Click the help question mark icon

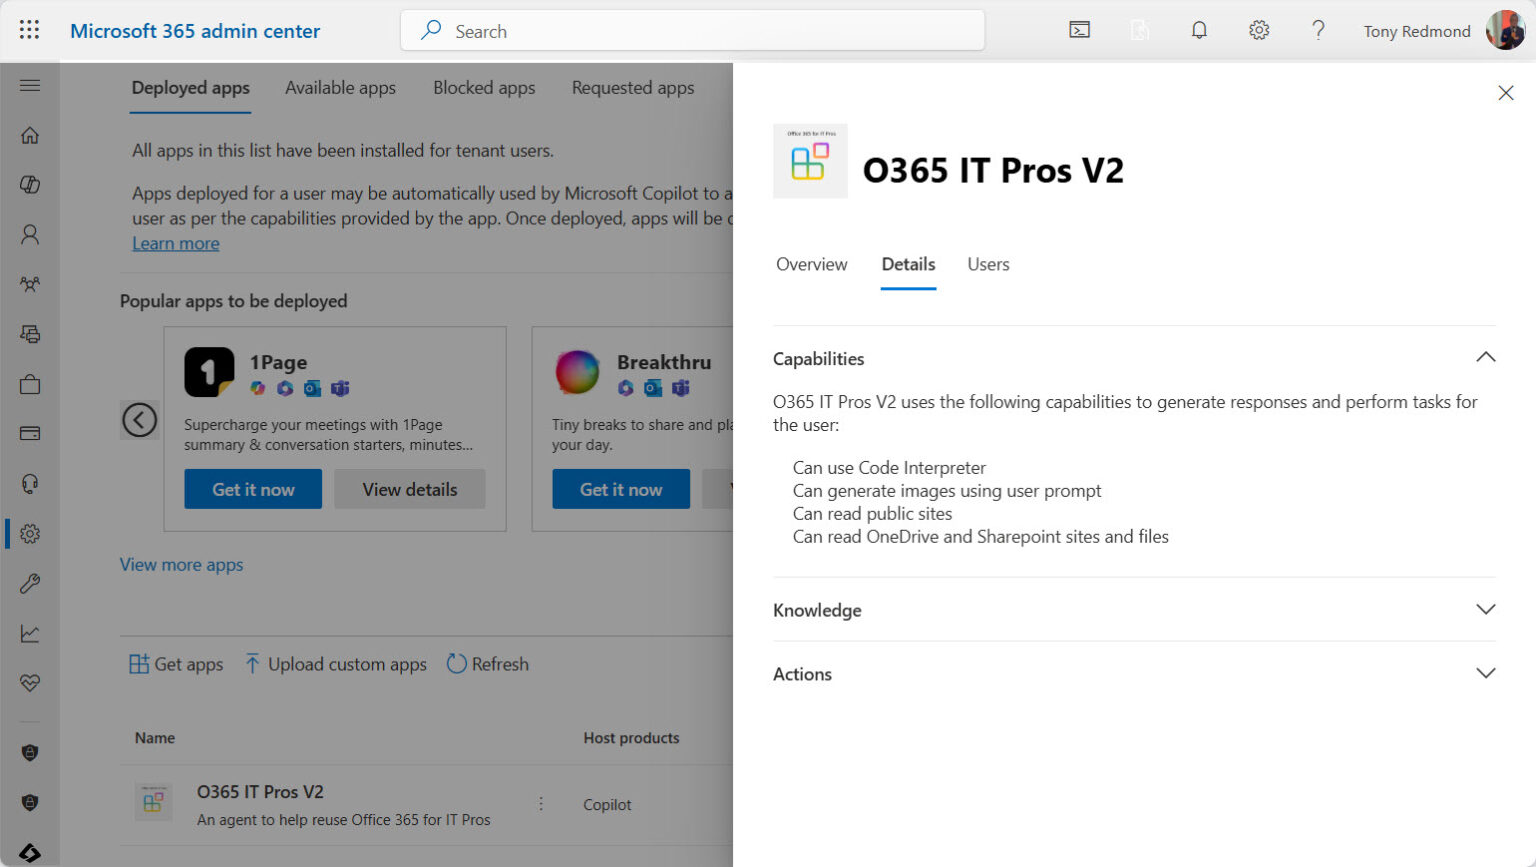point(1318,30)
